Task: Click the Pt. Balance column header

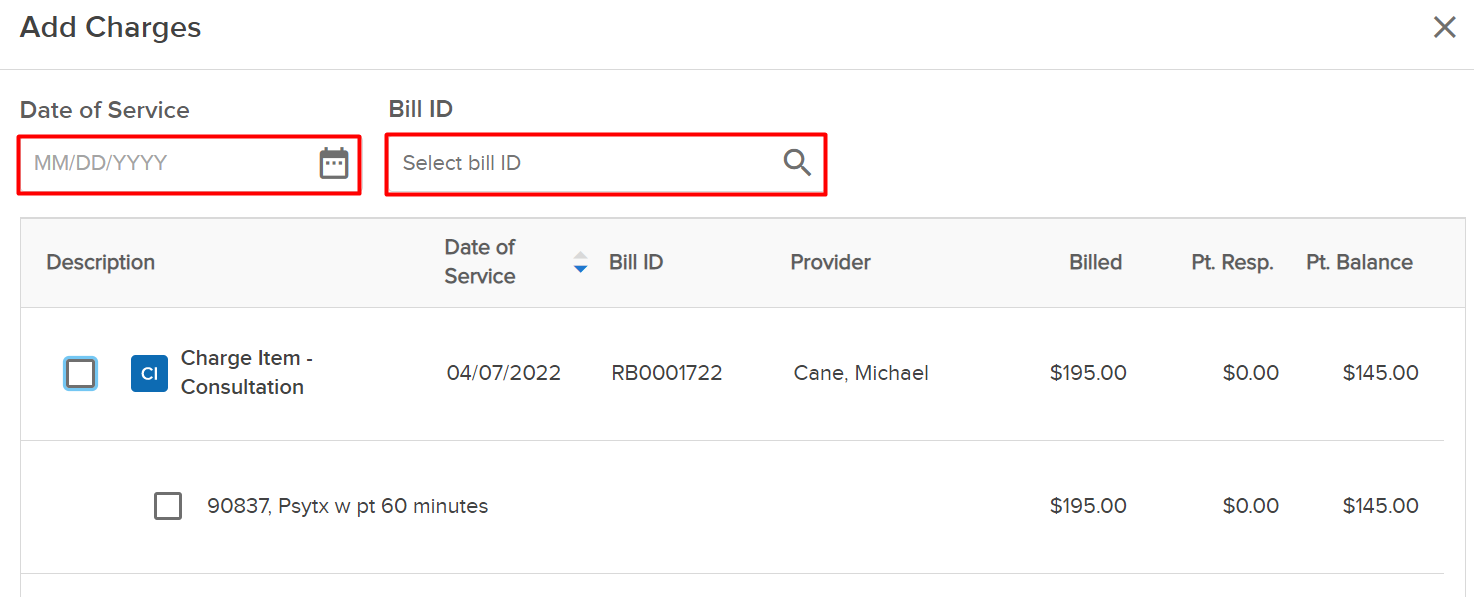Action: [x=1359, y=262]
